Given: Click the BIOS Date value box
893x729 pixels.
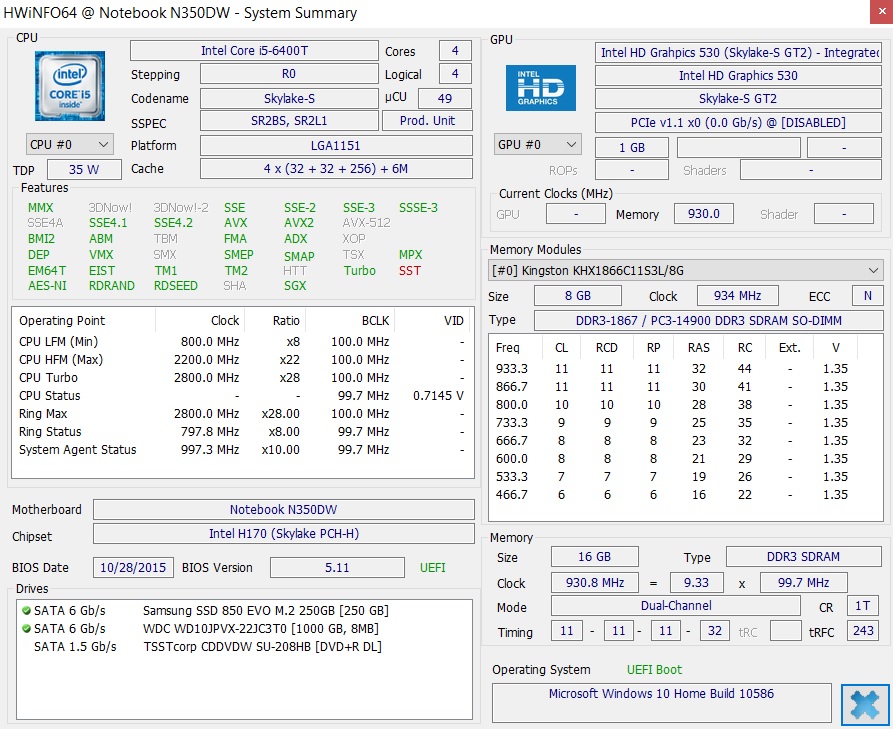Looking at the screenshot, I should 133,568.
